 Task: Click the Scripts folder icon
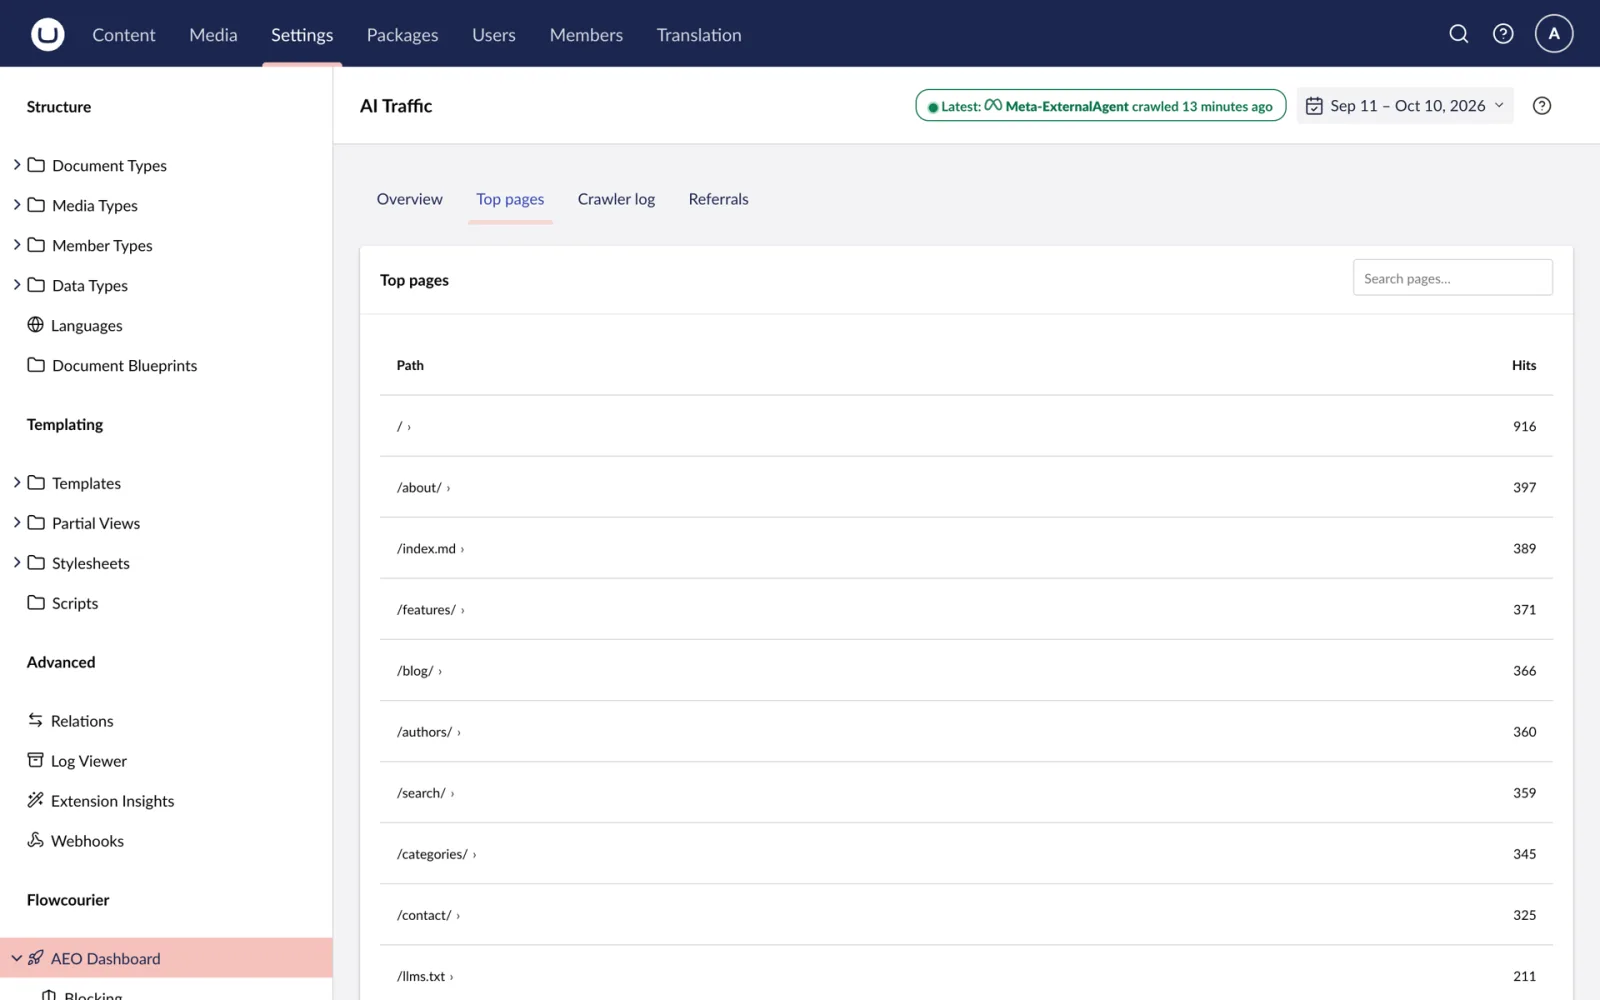coord(36,603)
